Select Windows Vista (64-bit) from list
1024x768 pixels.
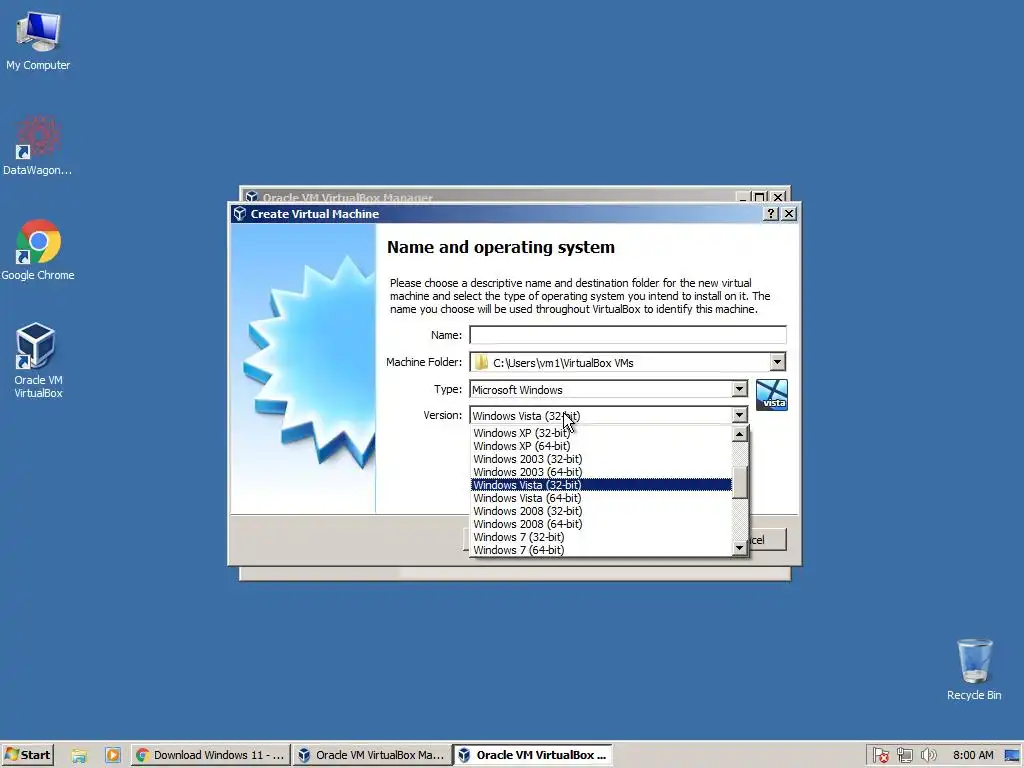click(601, 498)
